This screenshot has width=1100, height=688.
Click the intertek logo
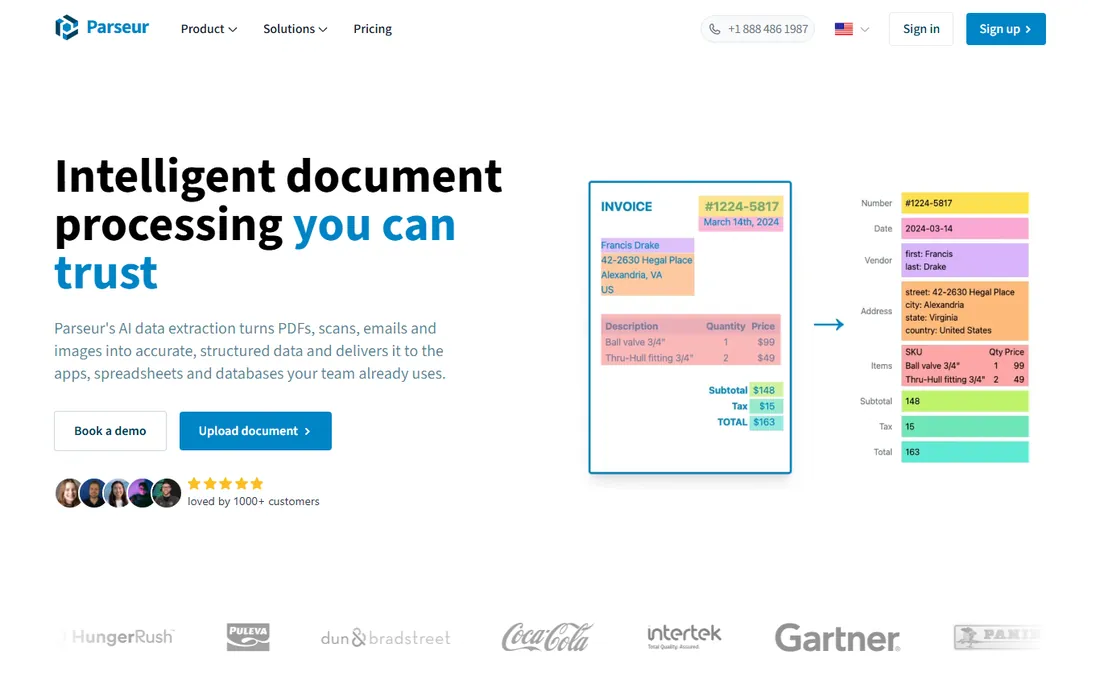[684, 636]
